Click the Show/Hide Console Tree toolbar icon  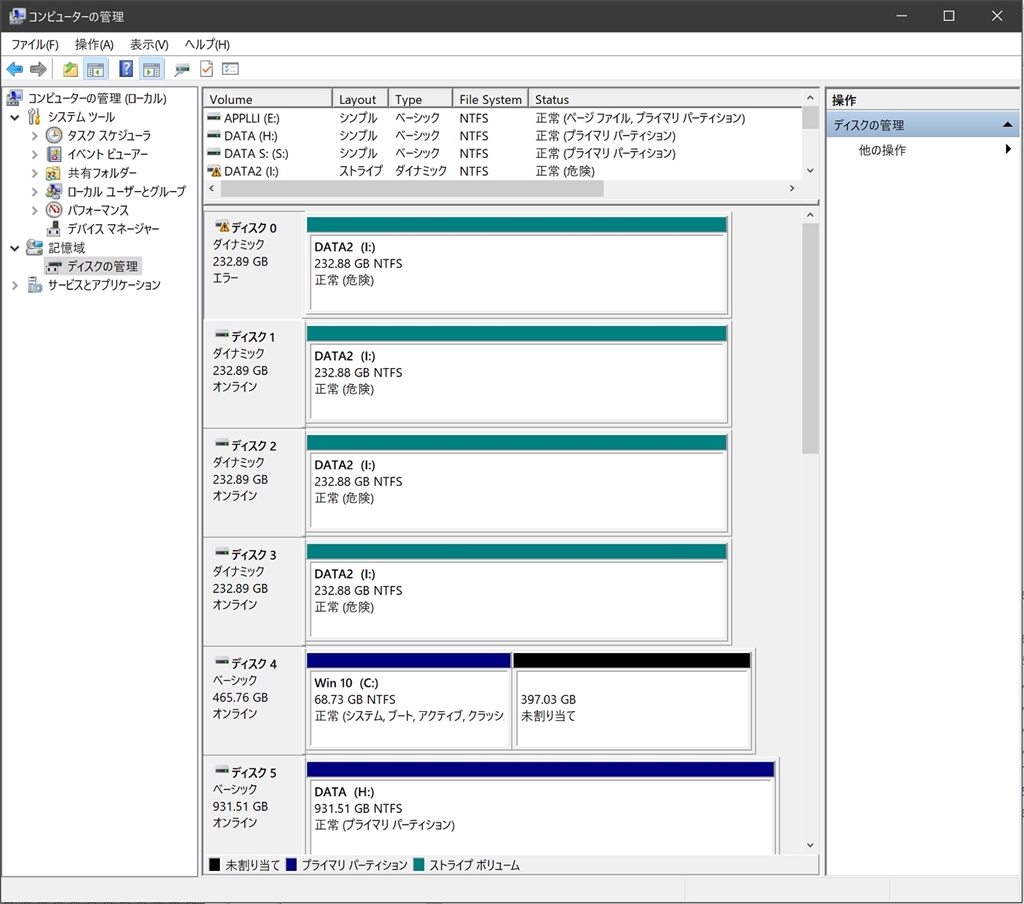point(96,69)
